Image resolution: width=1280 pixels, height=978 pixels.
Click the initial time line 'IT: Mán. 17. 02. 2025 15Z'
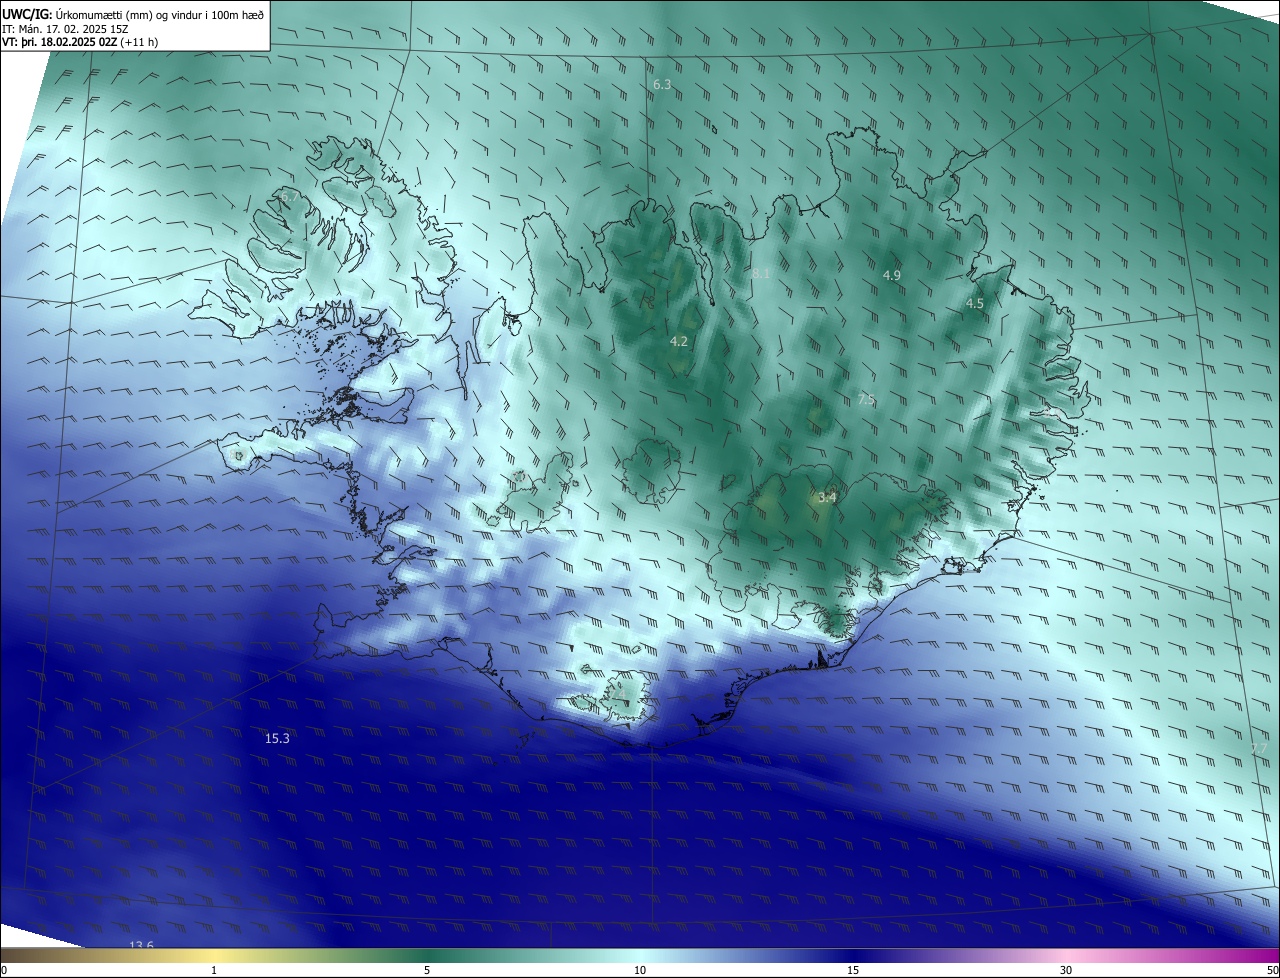pyautogui.click(x=65, y=29)
